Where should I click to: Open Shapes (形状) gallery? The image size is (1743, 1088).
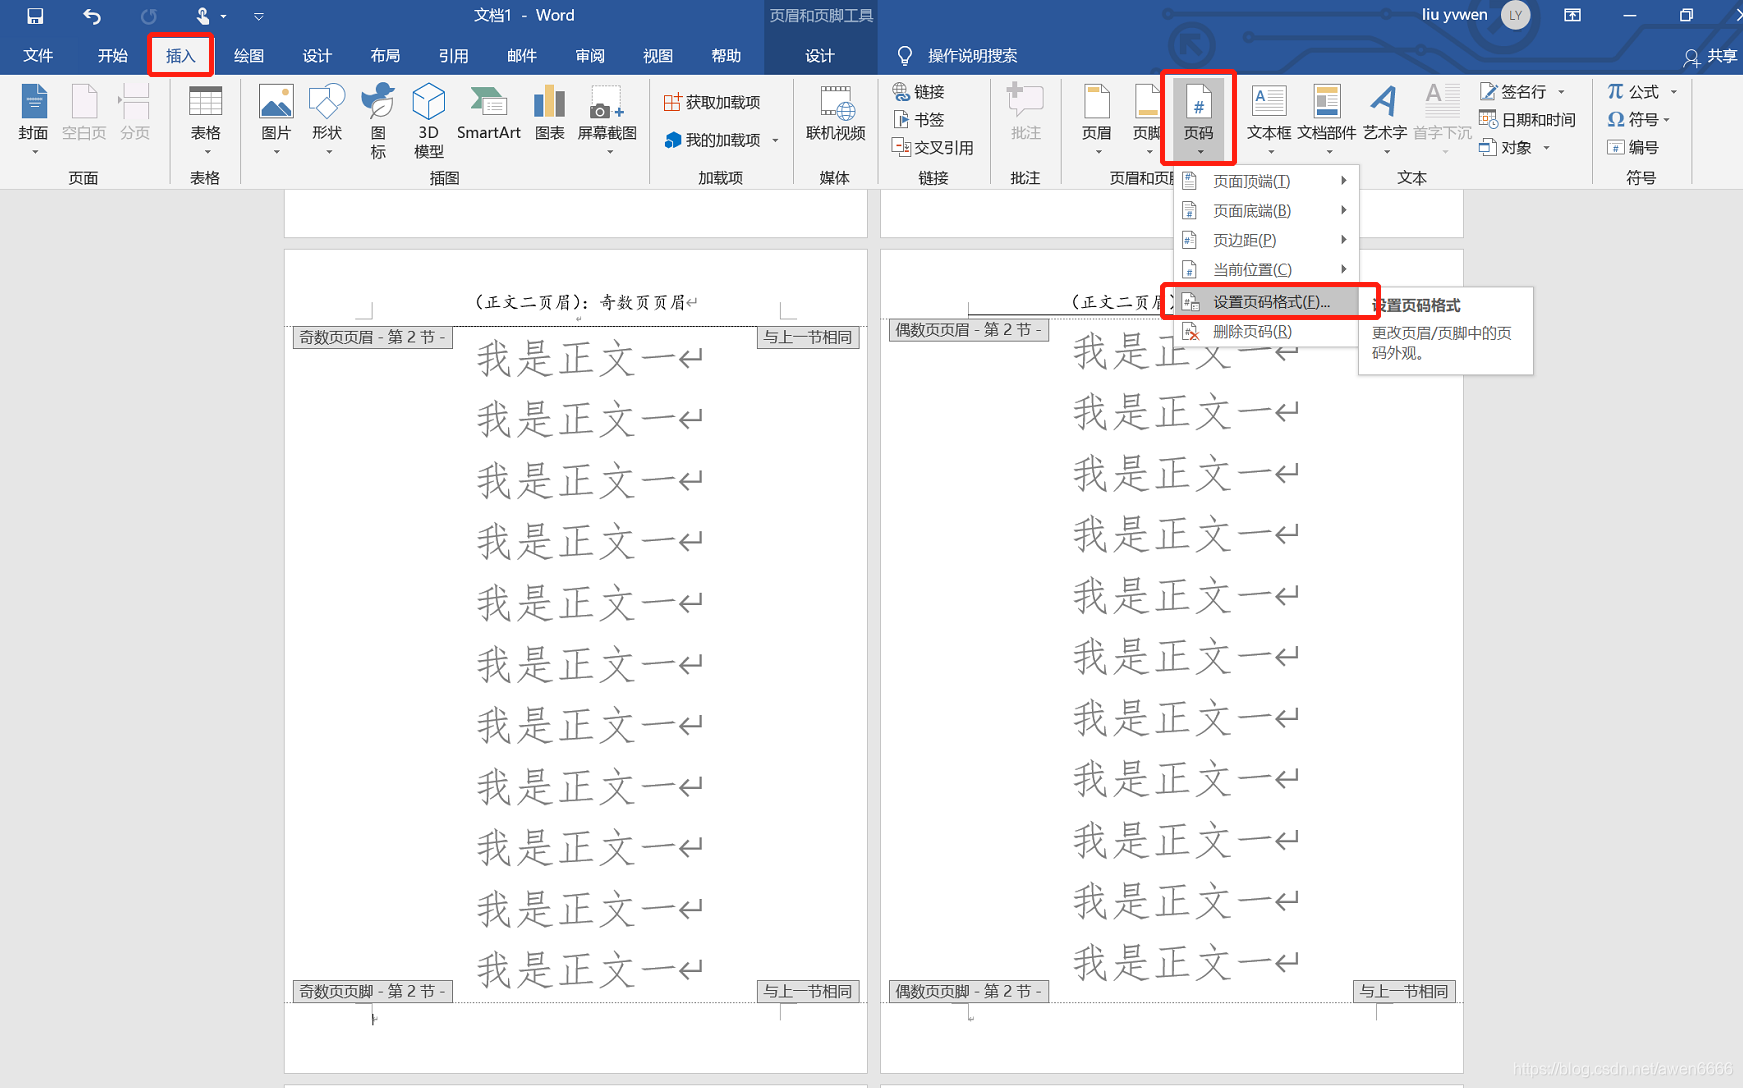327,119
